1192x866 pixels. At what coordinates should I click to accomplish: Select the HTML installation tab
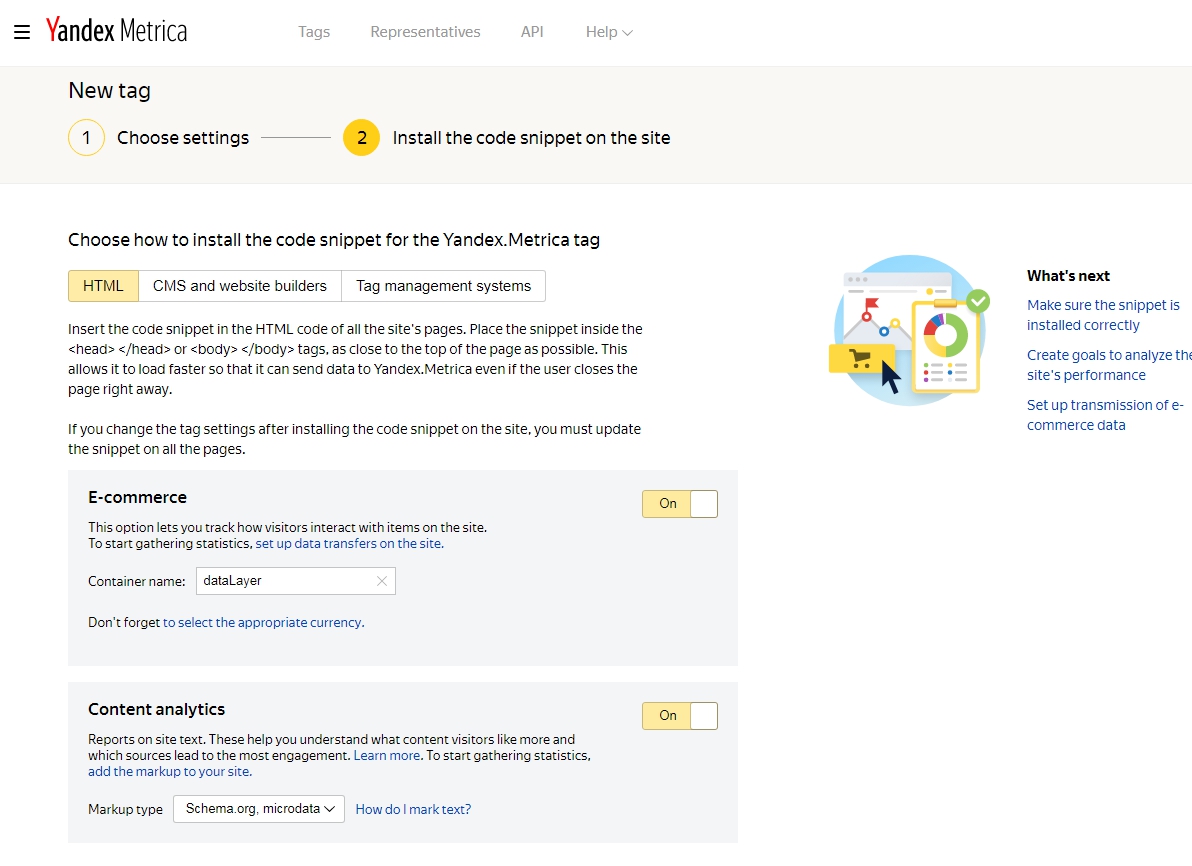click(x=103, y=286)
